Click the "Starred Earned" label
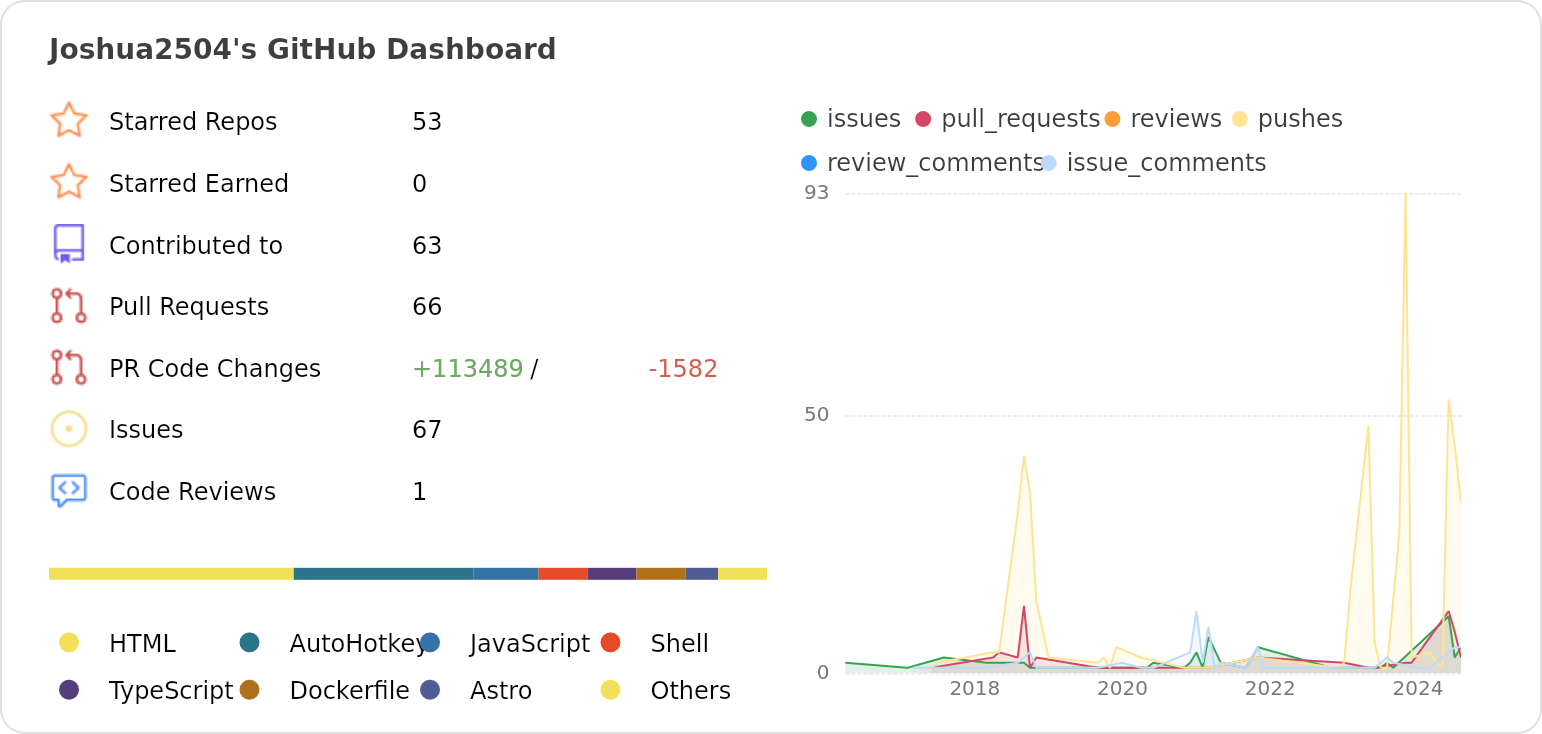This screenshot has width=1542, height=734. [x=199, y=184]
